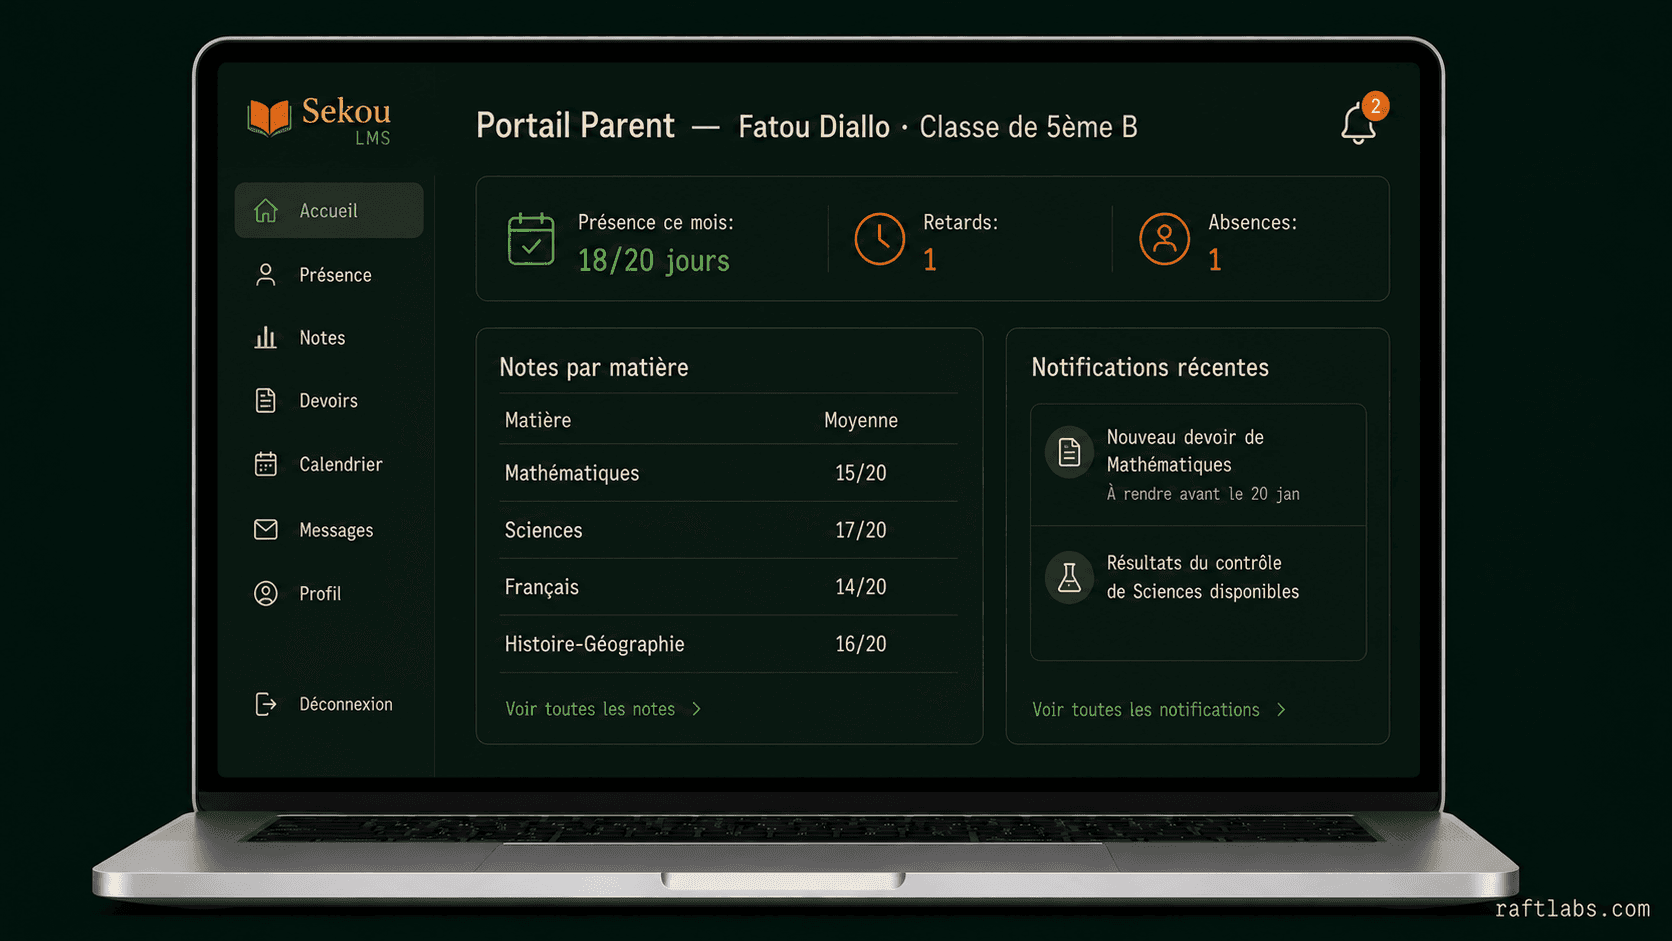The width and height of the screenshot is (1672, 941).
Task: Click the Français row subject name
Action: coord(541,587)
